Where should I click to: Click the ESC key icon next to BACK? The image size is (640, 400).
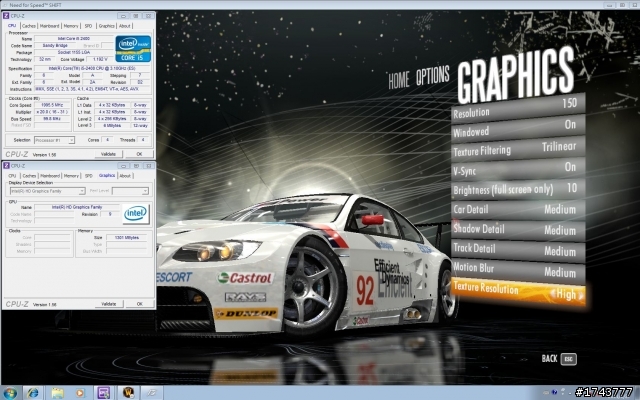[x=569, y=359]
